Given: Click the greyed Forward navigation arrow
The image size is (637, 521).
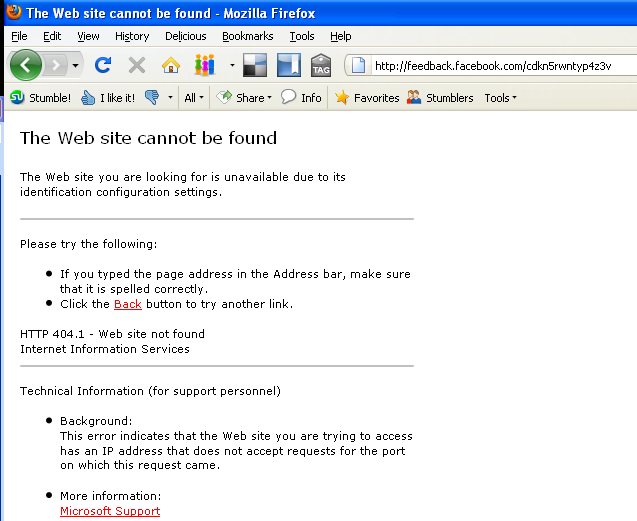Looking at the screenshot, I should coord(56,65).
